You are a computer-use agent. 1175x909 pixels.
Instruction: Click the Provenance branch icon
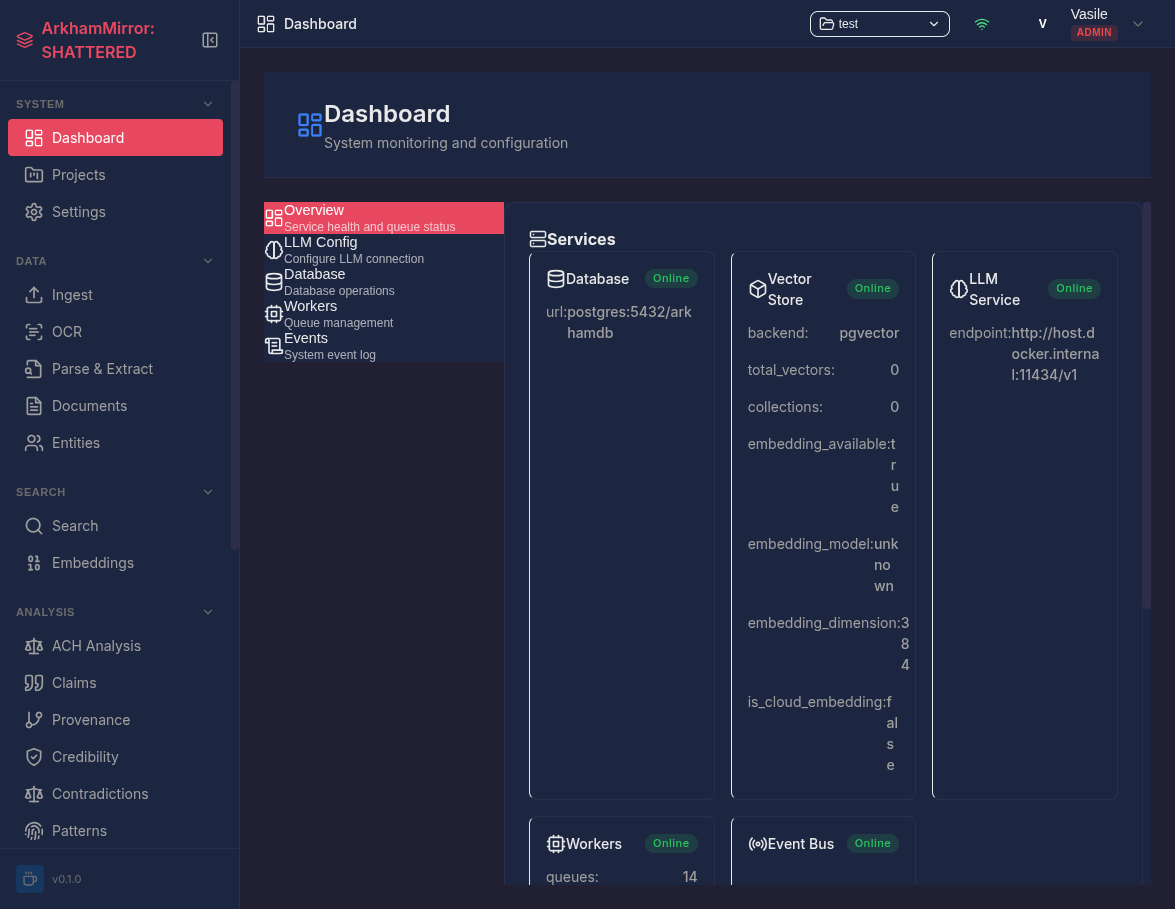[34, 720]
